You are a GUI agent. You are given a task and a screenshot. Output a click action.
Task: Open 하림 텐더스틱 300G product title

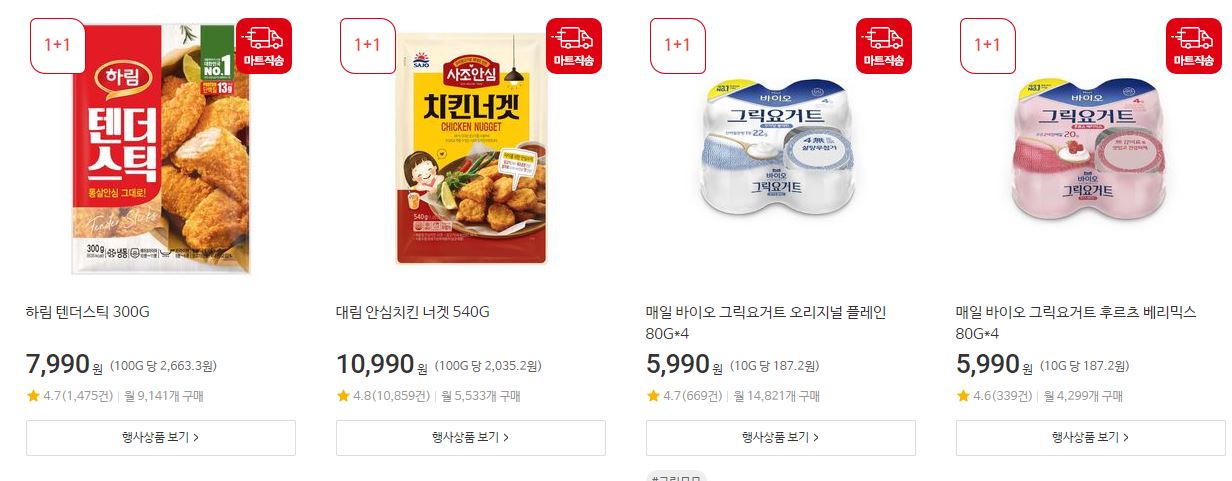[87, 312]
